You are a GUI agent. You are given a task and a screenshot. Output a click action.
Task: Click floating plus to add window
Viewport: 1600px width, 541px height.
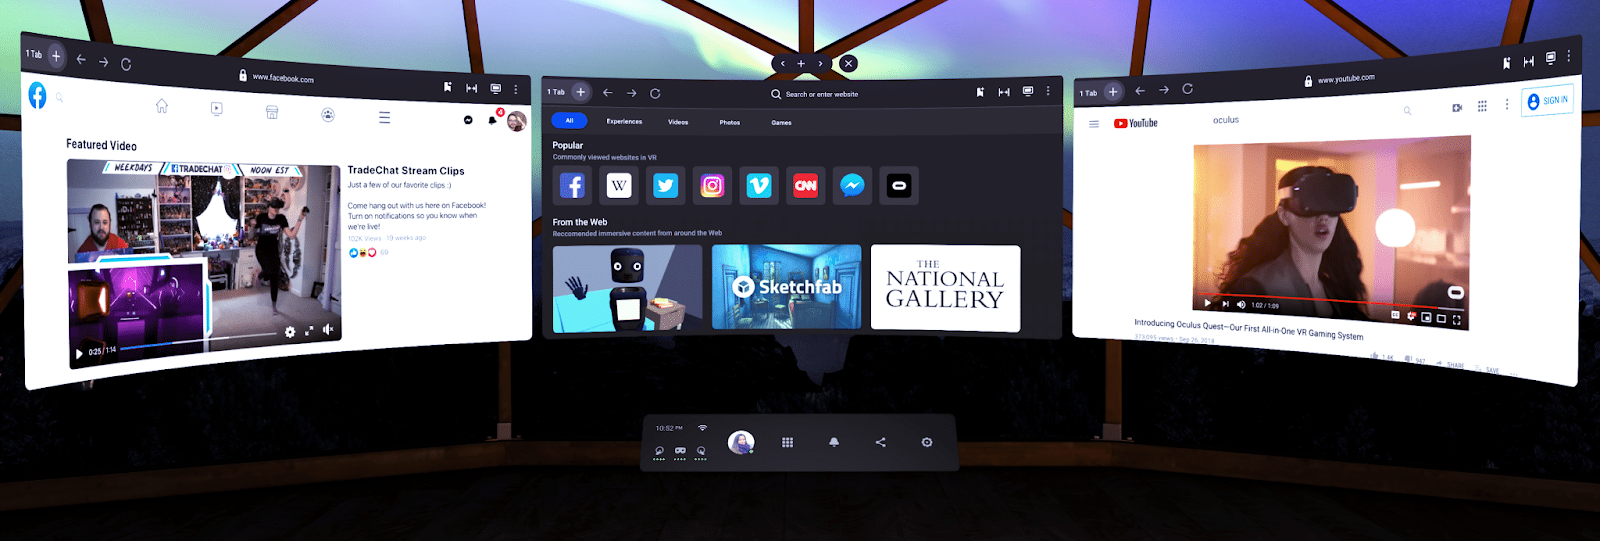801,63
